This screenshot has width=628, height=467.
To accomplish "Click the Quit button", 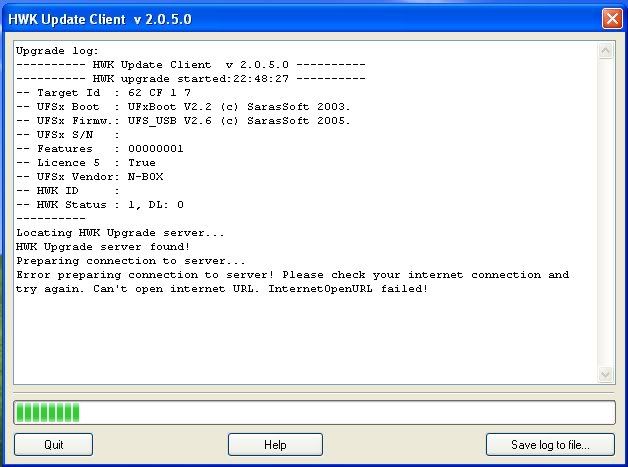I will tap(53, 445).
